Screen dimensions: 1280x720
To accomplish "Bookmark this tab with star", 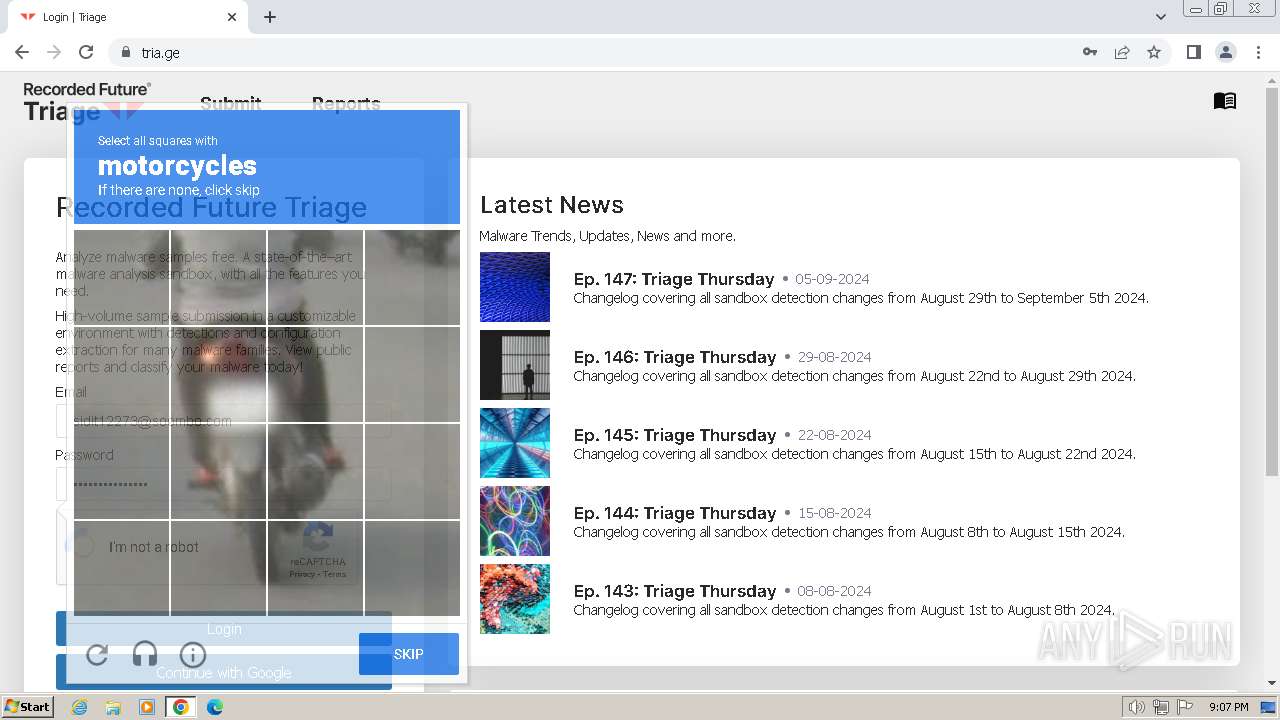I will [1154, 52].
